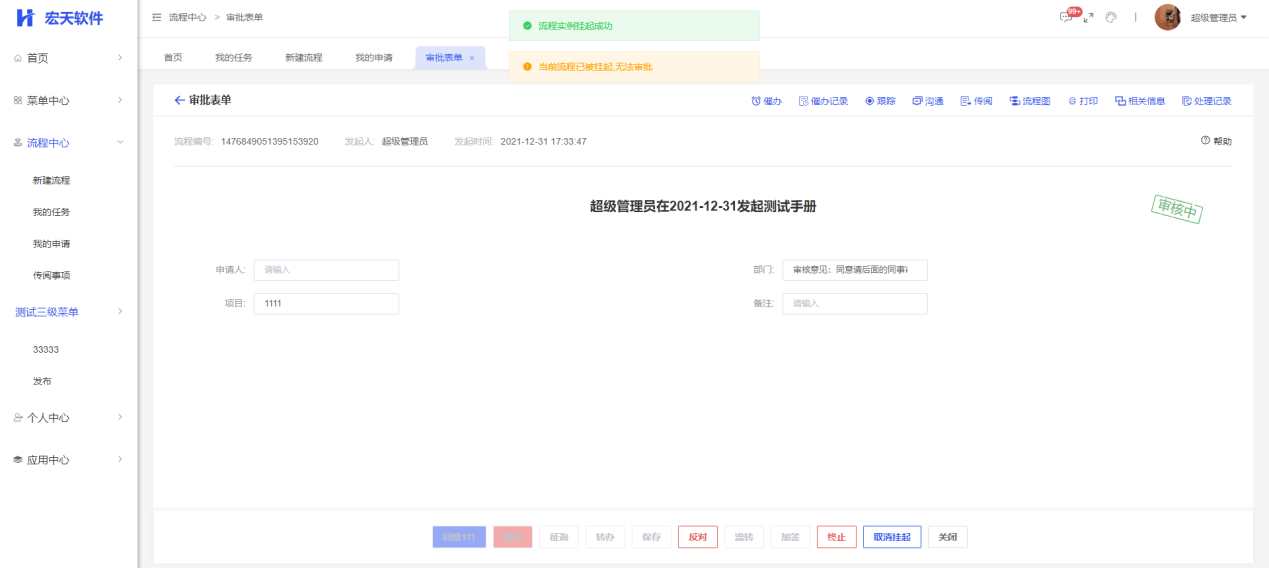Open 流程图 flowchart from the toolbar
The width and height of the screenshot is (1269, 568).
[x=1014, y=101]
